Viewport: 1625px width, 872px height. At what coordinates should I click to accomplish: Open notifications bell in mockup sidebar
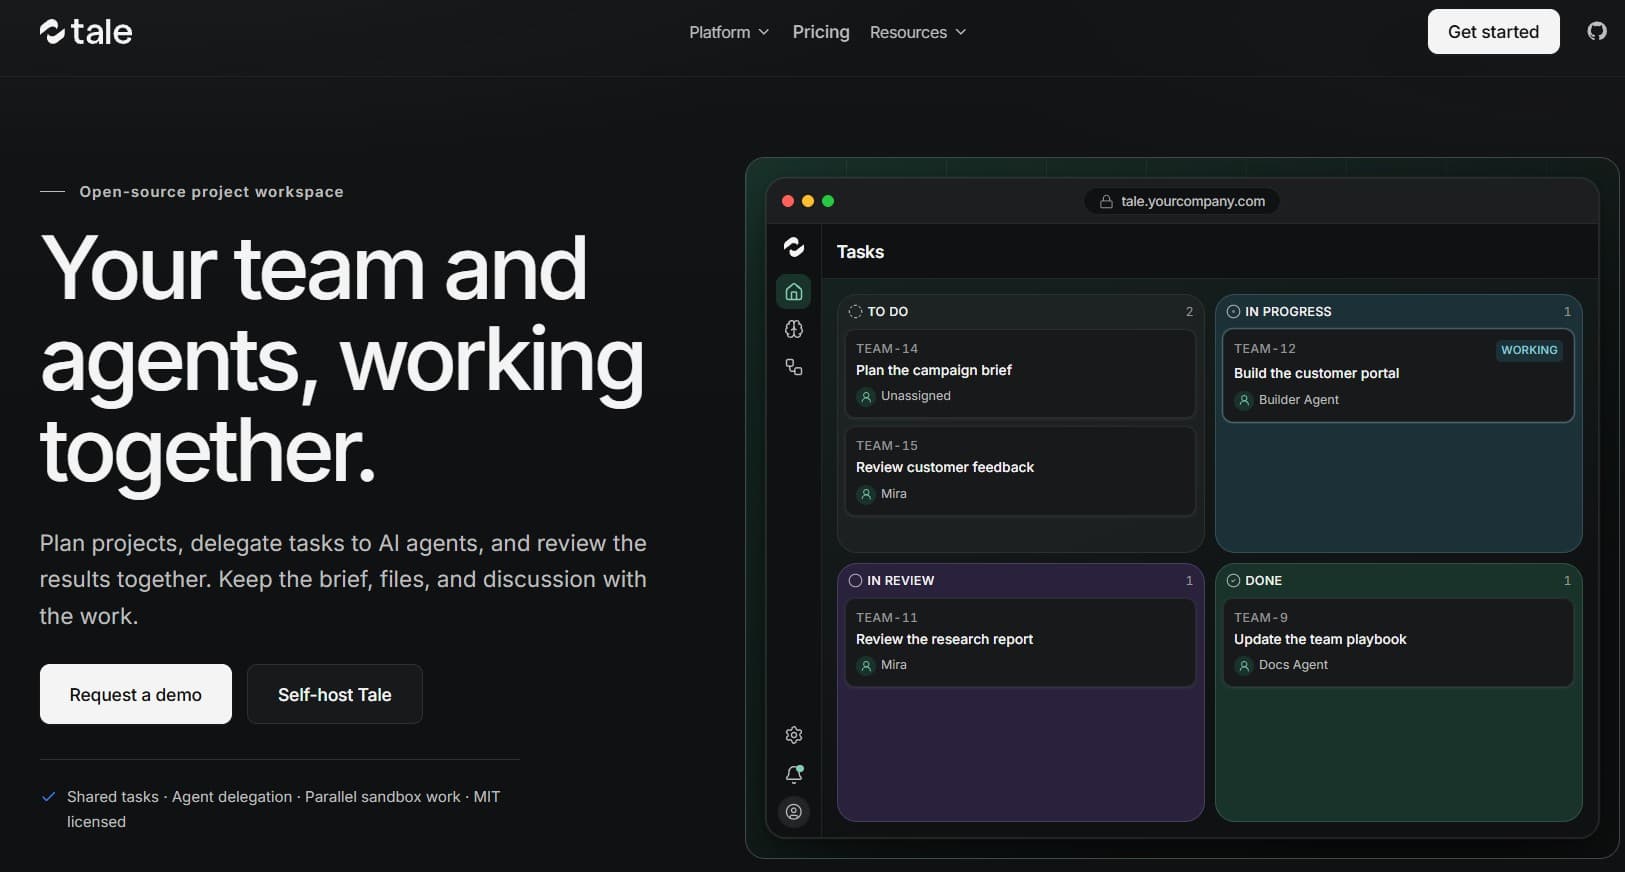794,774
